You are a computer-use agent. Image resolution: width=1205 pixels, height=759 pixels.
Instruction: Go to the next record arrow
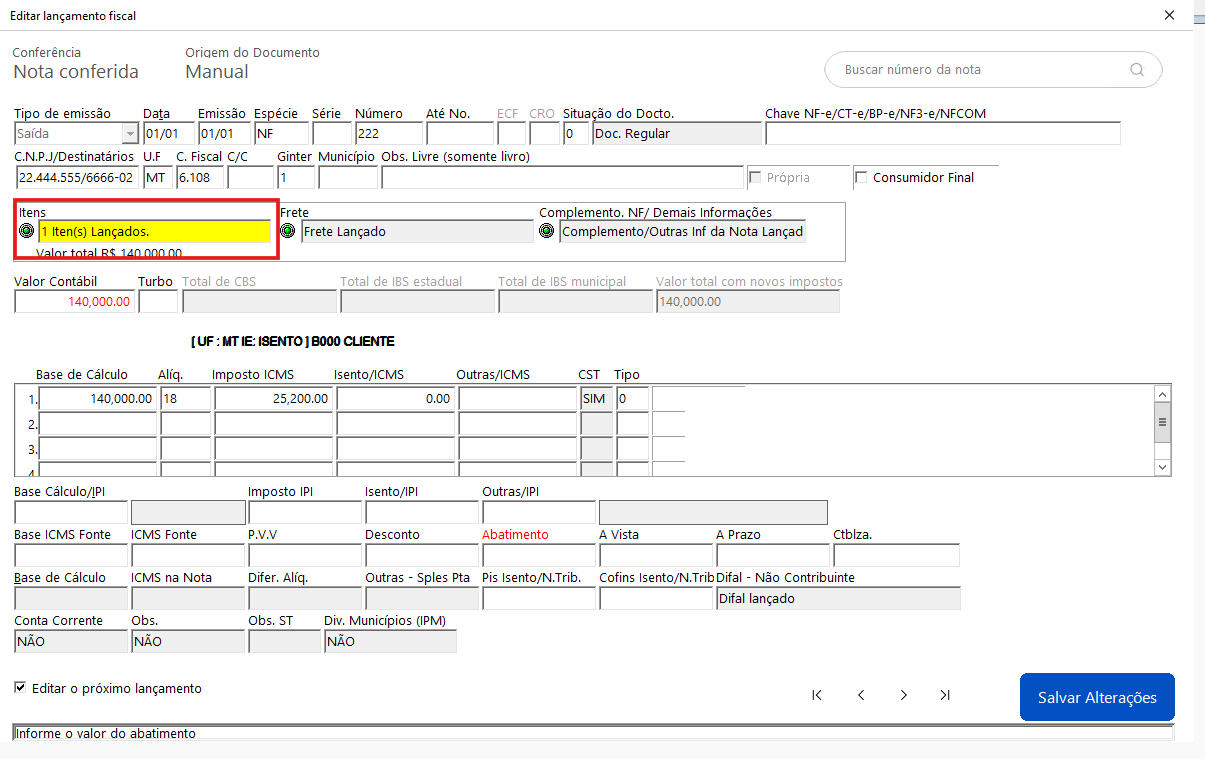(904, 695)
